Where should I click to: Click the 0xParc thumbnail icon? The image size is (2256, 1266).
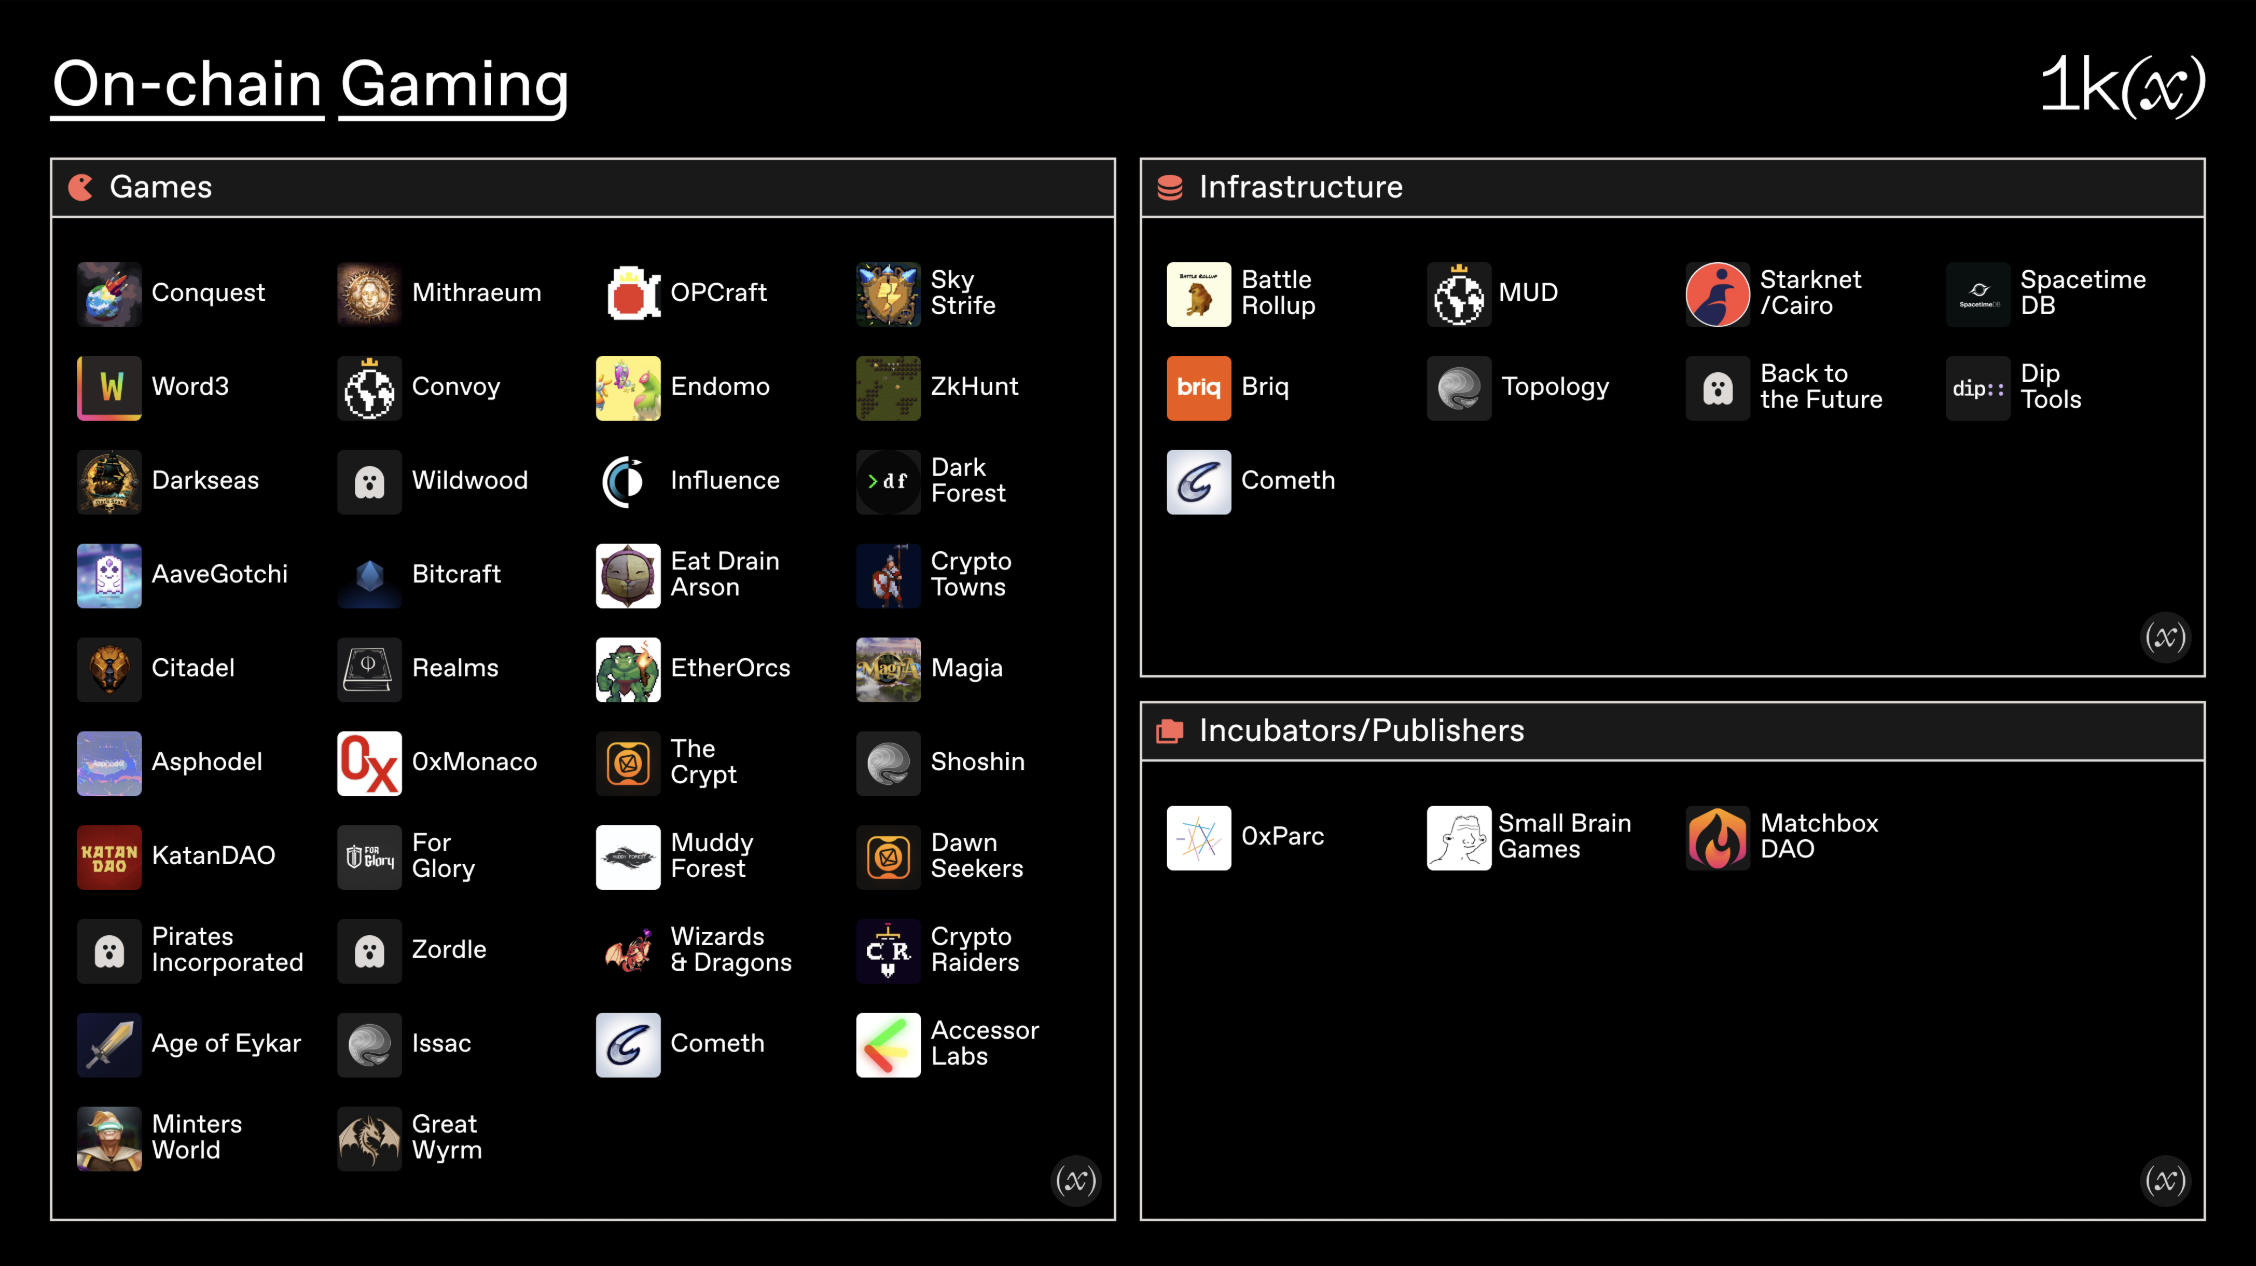(1198, 837)
